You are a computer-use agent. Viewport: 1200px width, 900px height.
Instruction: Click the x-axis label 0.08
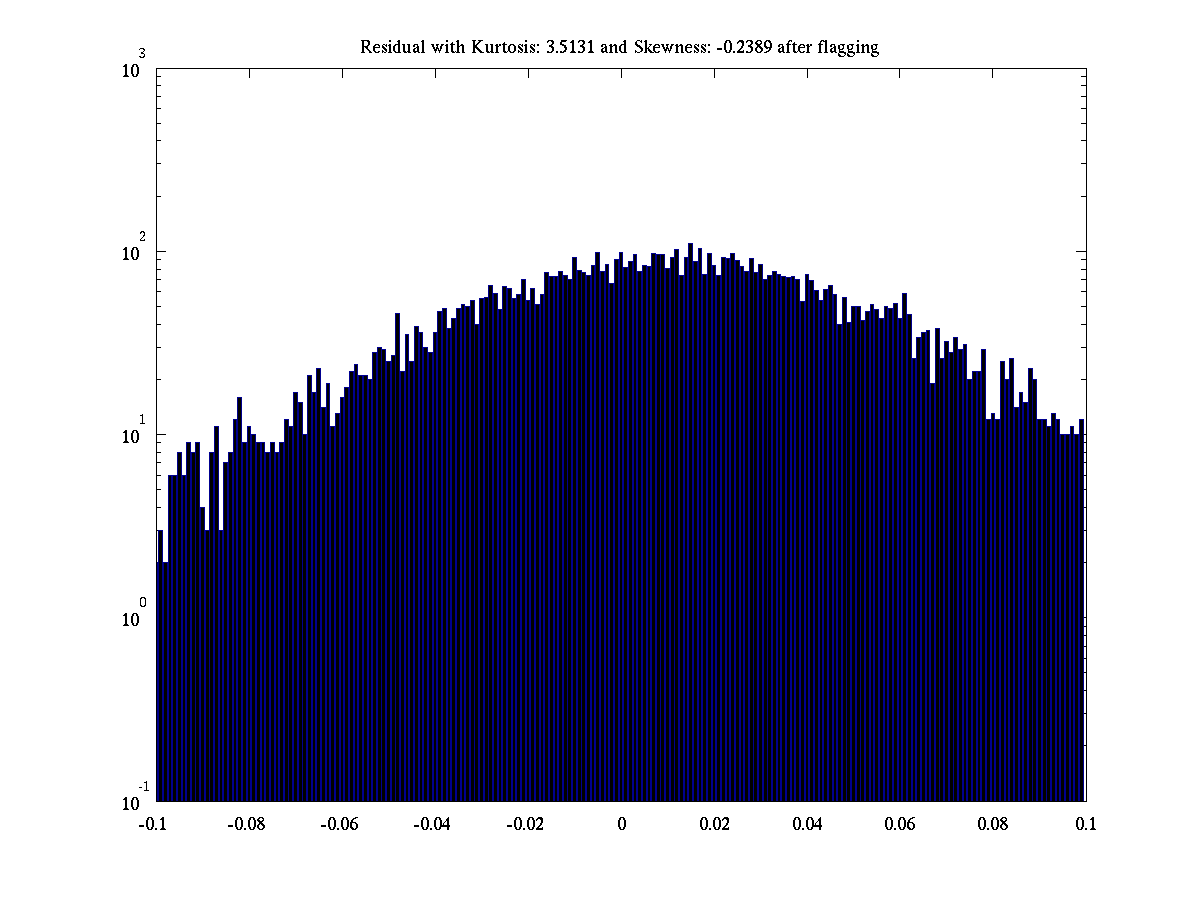coord(994,825)
